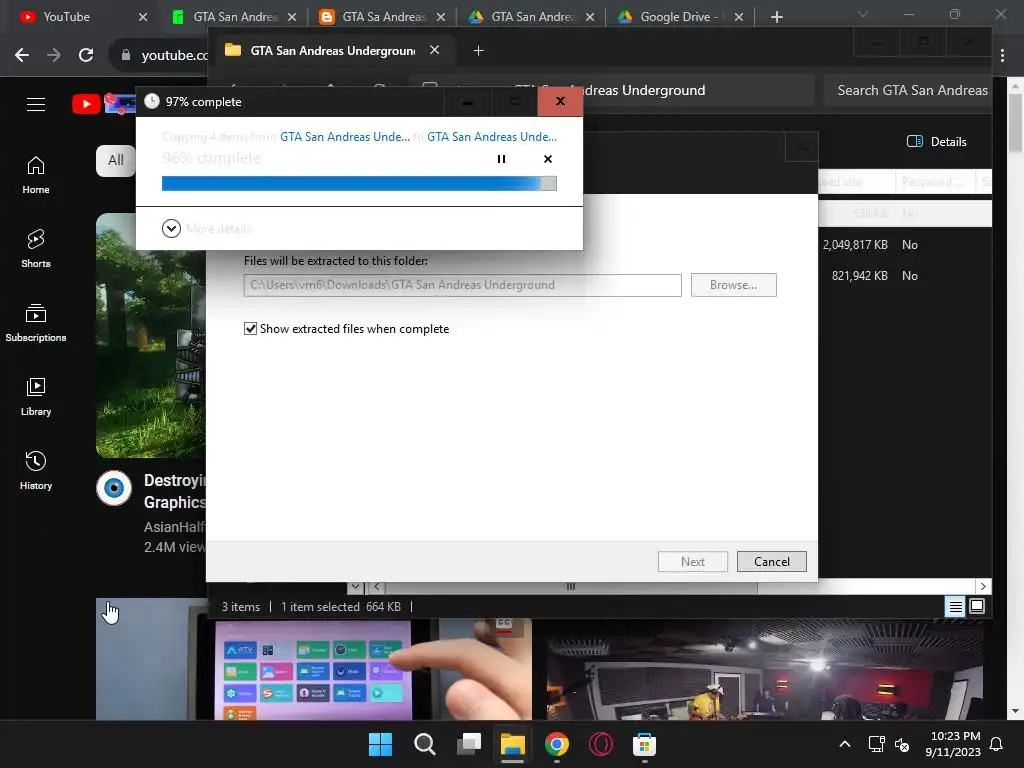Show hidden system tray icons
The image size is (1024, 768).
coord(844,744)
